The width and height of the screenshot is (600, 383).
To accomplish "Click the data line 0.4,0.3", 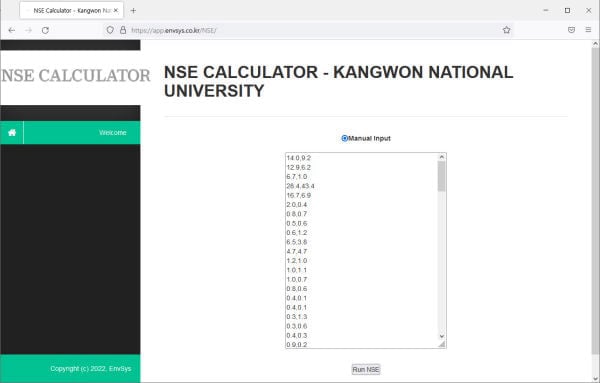I will tap(297, 336).
